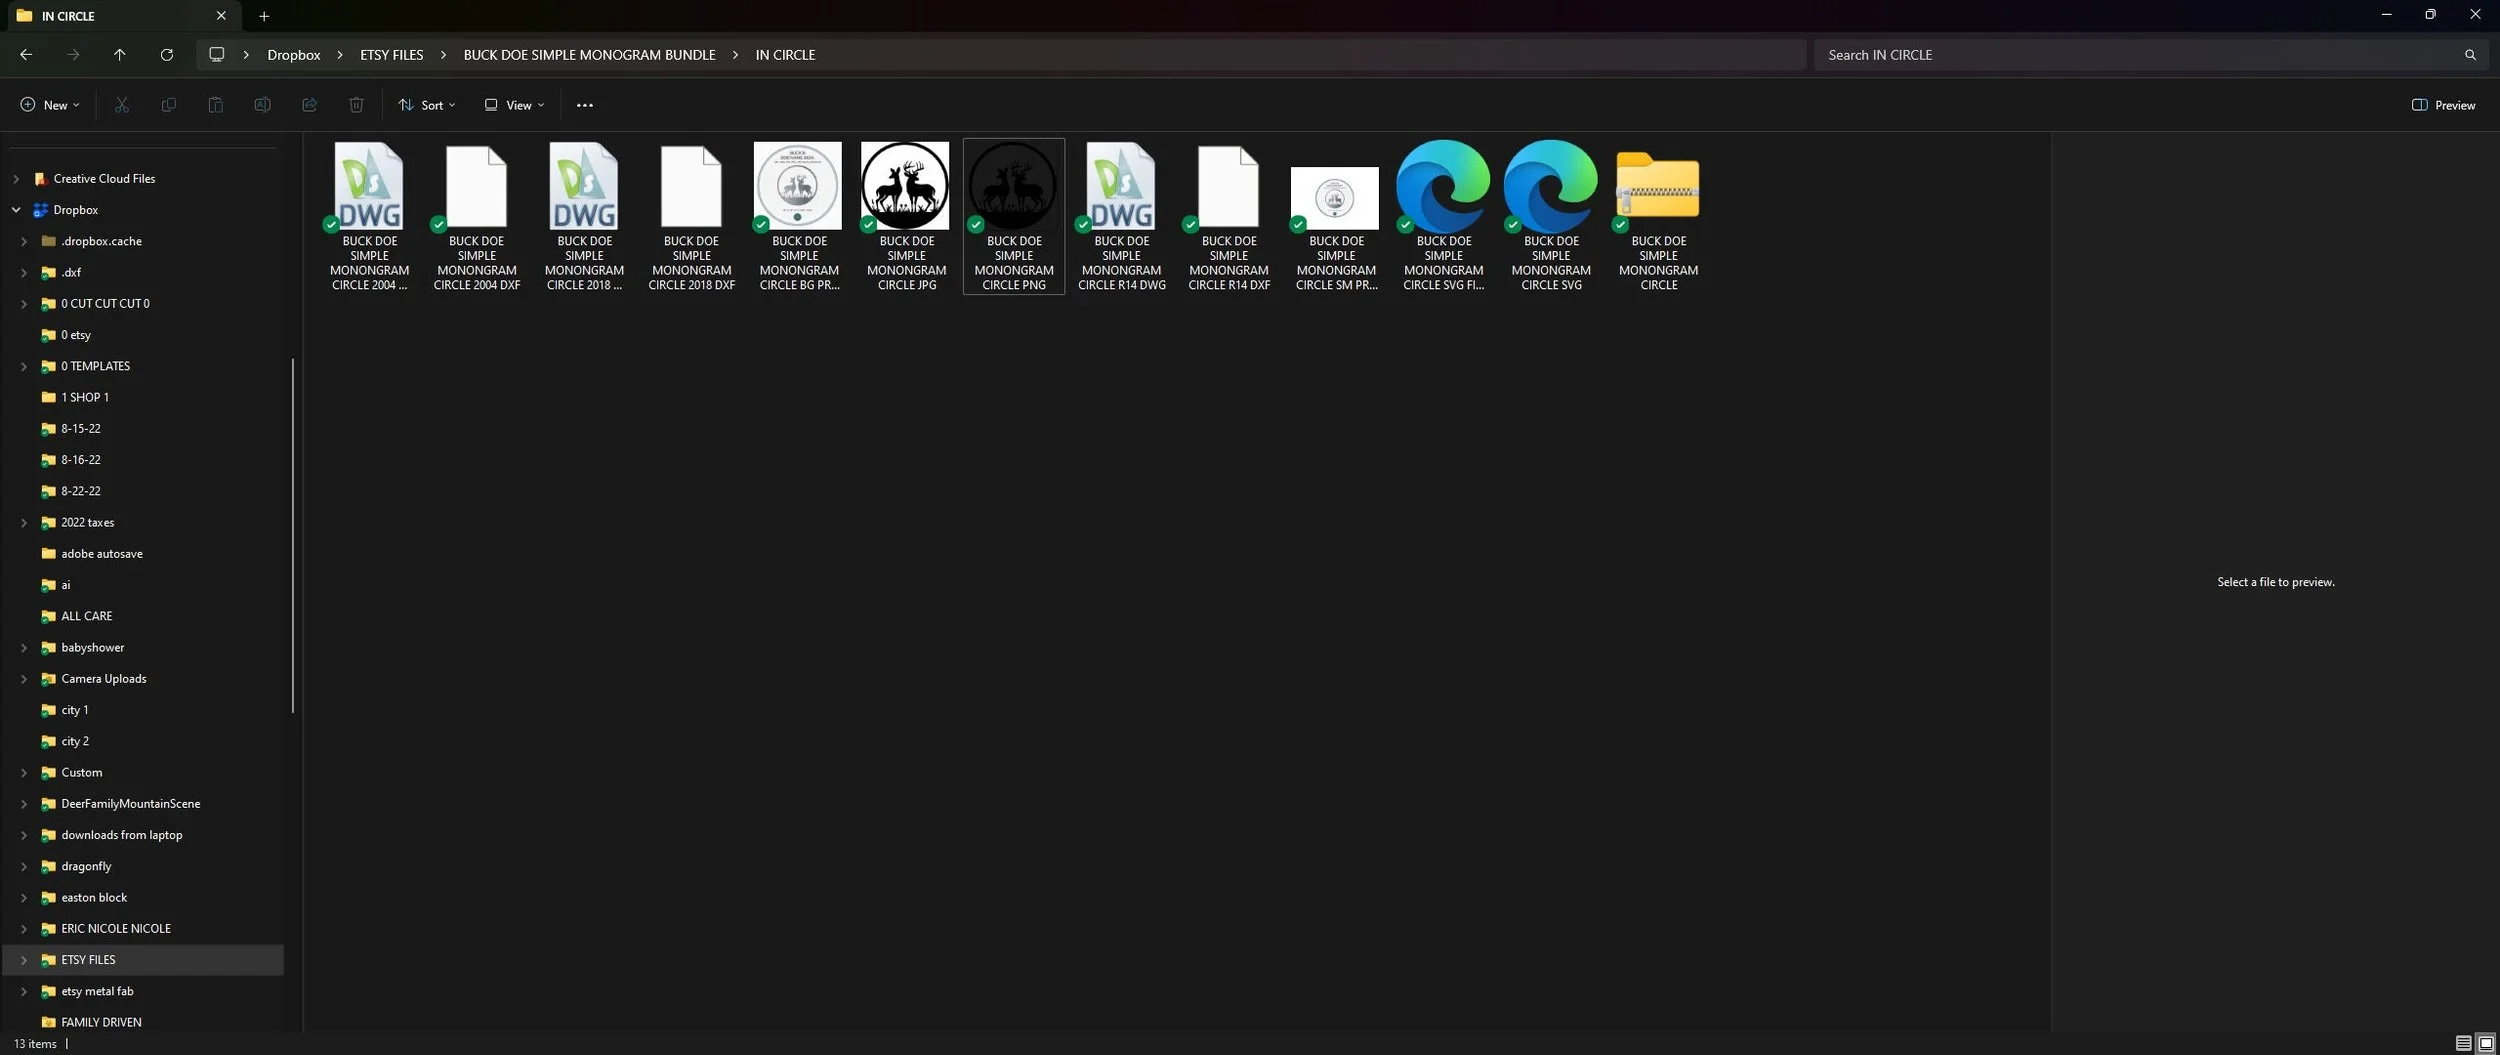This screenshot has width=2500, height=1055.
Task: Click the navigation pane vertical scrollbar
Action: [x=293, y=535]
